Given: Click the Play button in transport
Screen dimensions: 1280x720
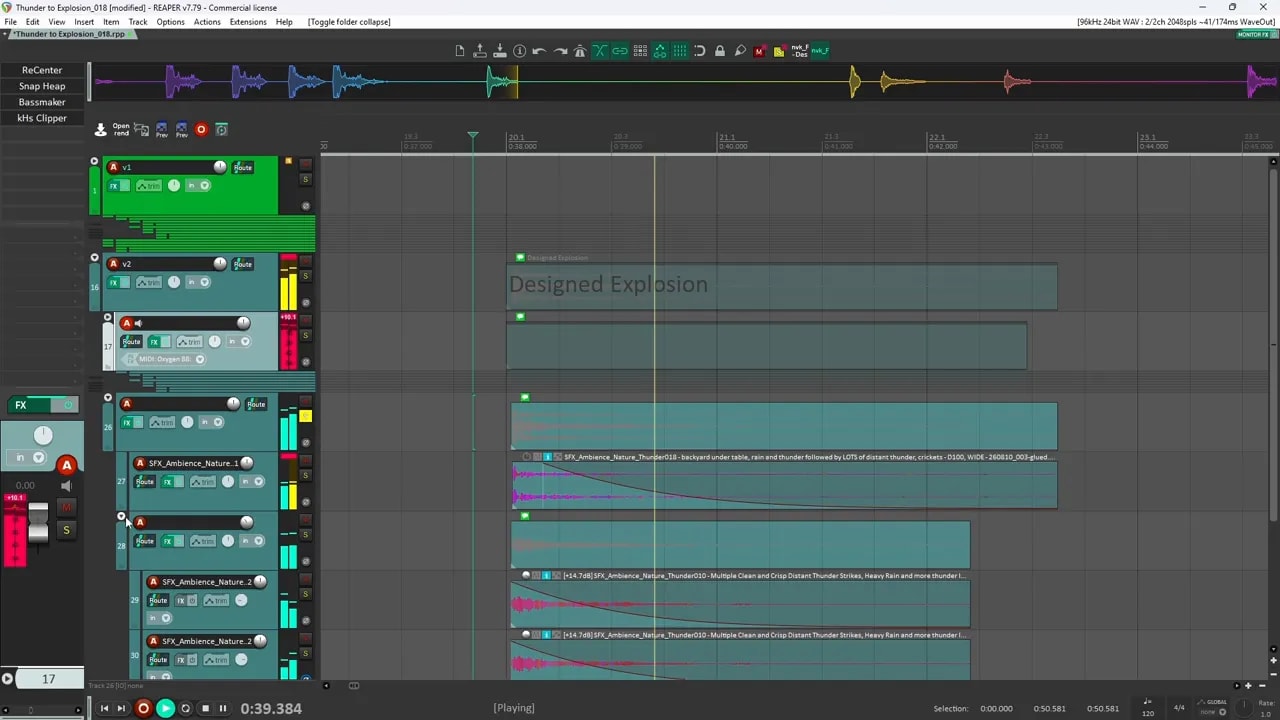Looking at the screenshot, I should pos(166,708).
